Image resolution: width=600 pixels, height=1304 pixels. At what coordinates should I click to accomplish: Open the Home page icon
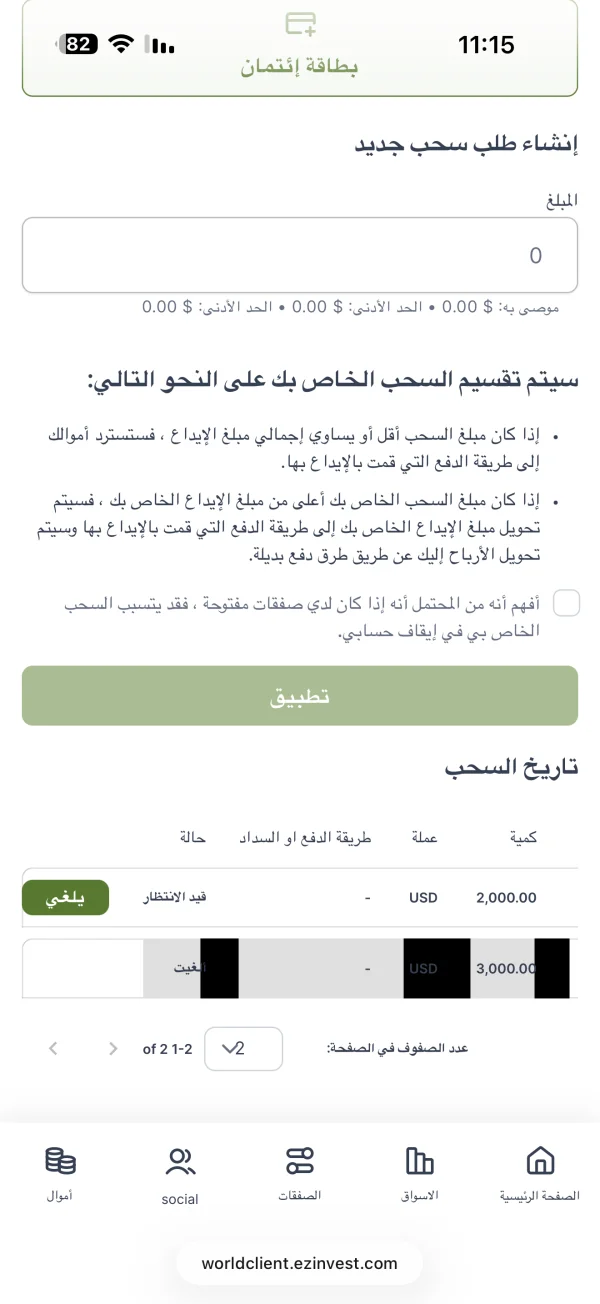click(540, 1160)
